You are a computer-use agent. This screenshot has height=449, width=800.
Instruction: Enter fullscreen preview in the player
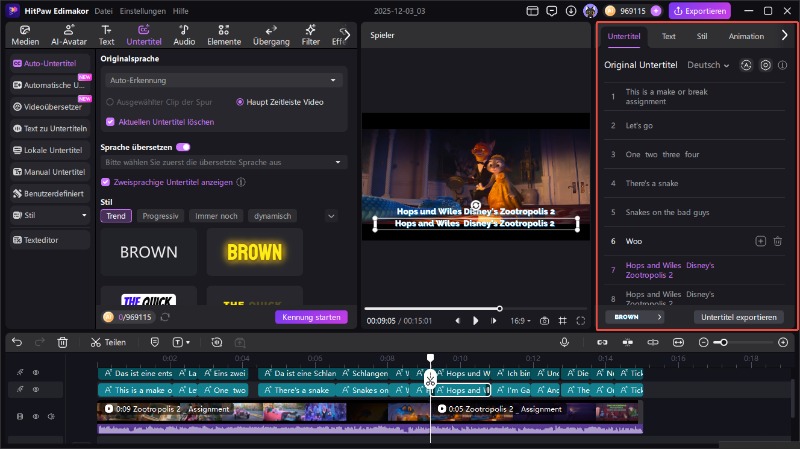(582, 321)
